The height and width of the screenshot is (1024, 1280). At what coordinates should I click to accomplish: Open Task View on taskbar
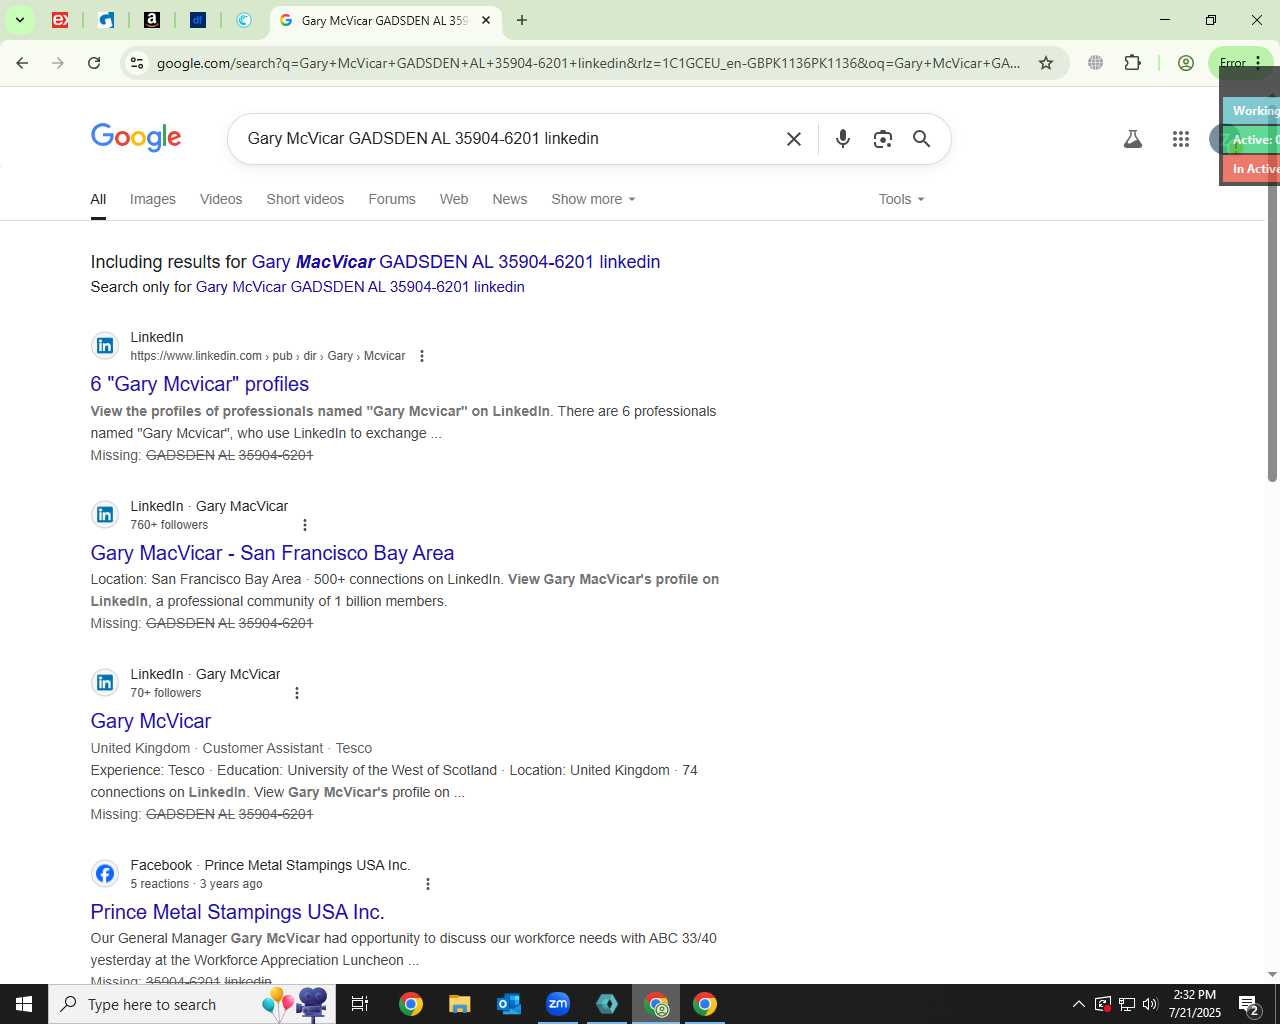tap(360, 1004)
